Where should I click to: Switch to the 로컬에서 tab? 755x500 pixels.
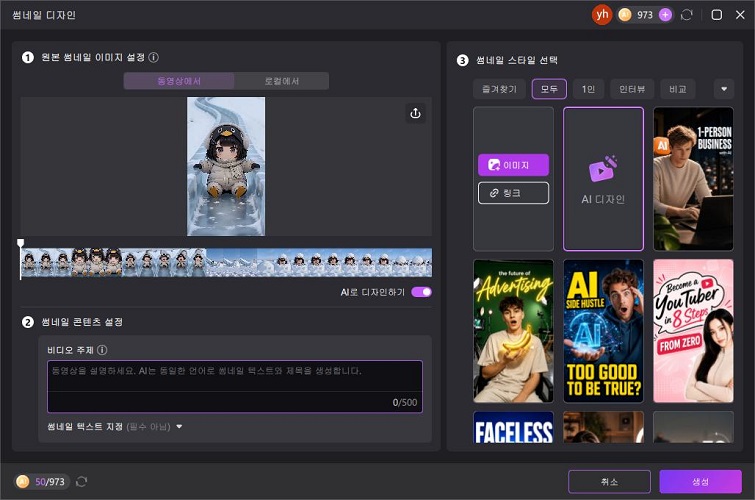pos(282,81)
